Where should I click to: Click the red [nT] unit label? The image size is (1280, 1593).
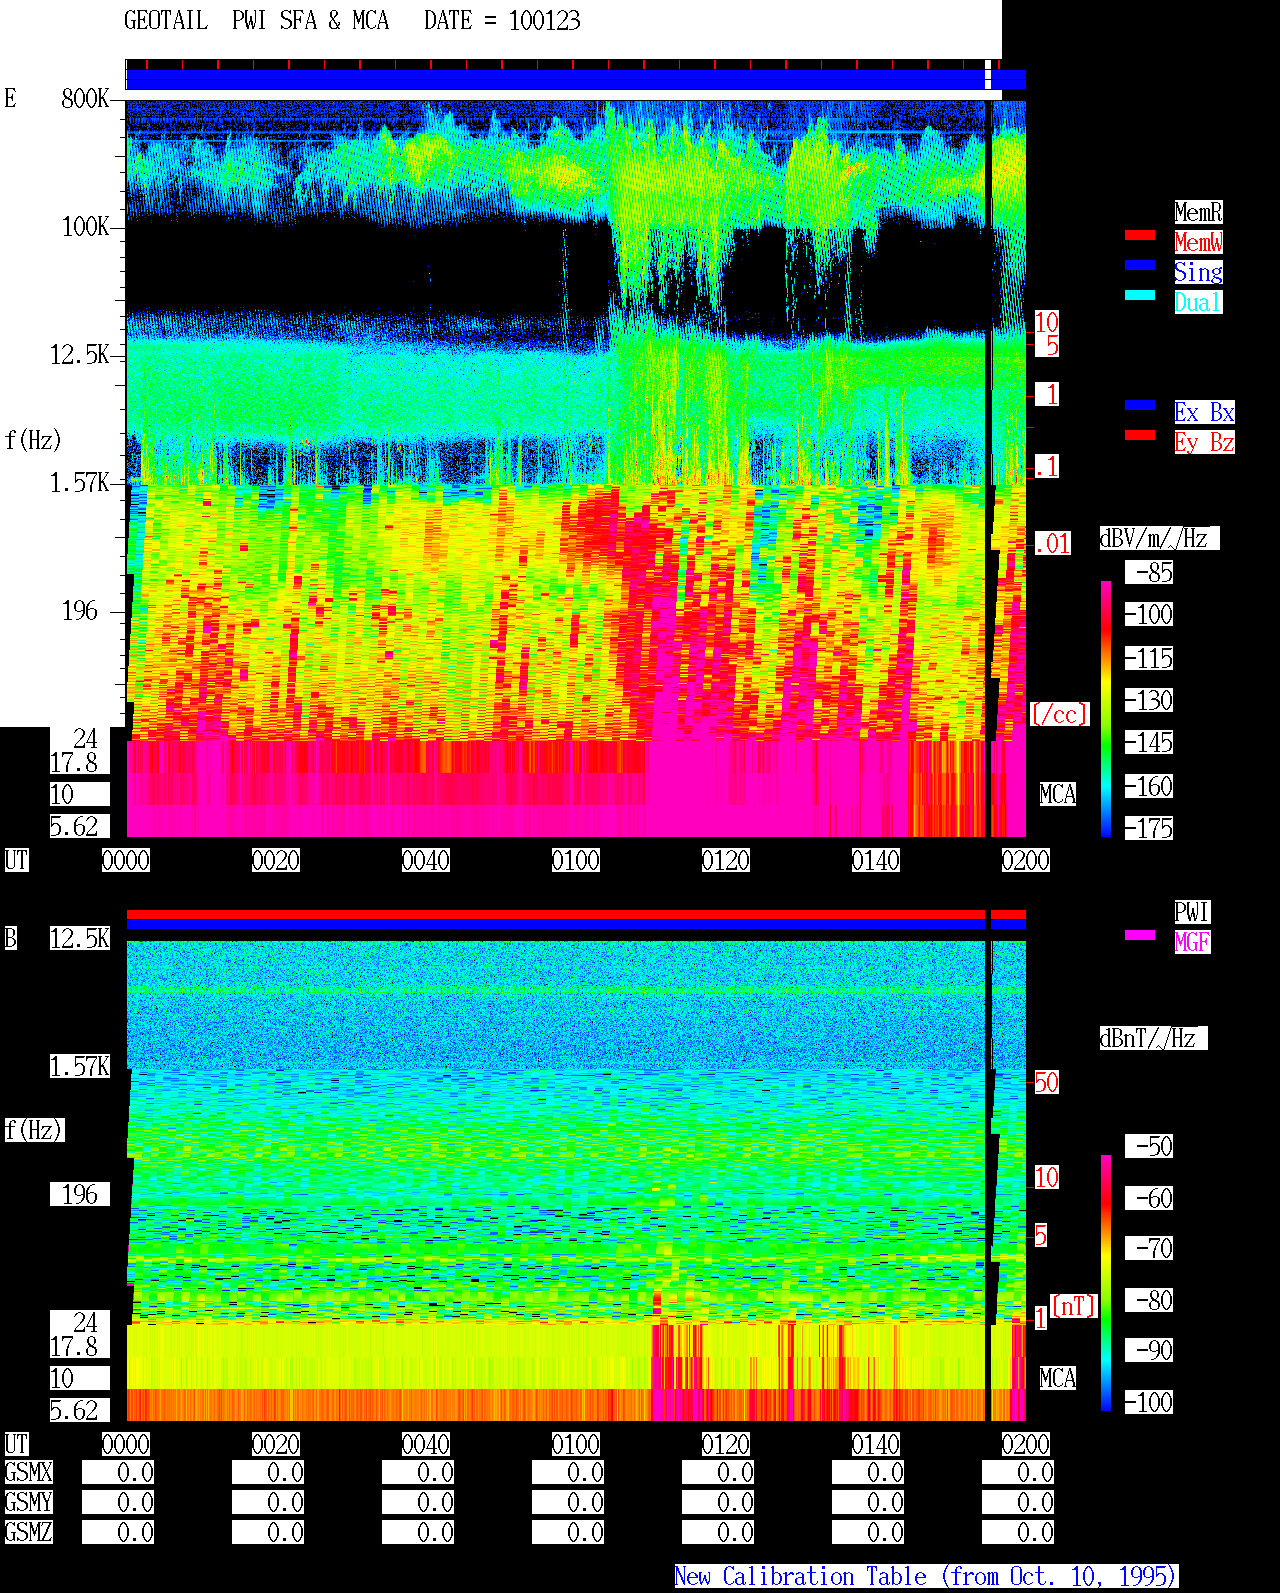[x=1074, y=1306]
